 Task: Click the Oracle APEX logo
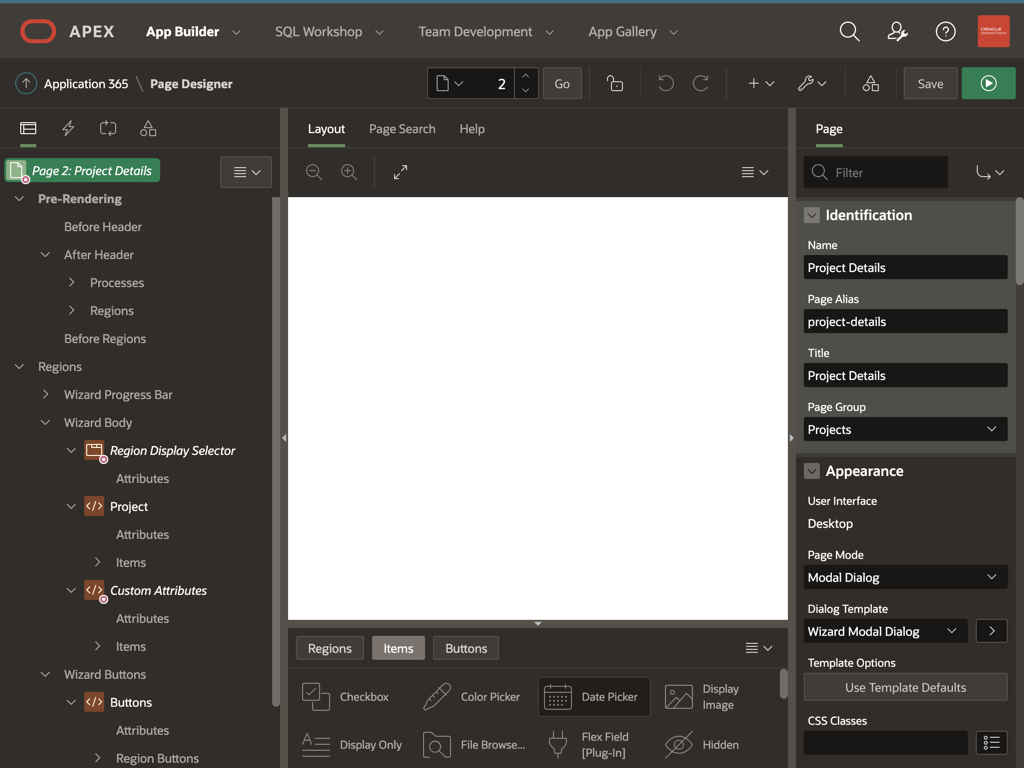click(x=67, y=31)
